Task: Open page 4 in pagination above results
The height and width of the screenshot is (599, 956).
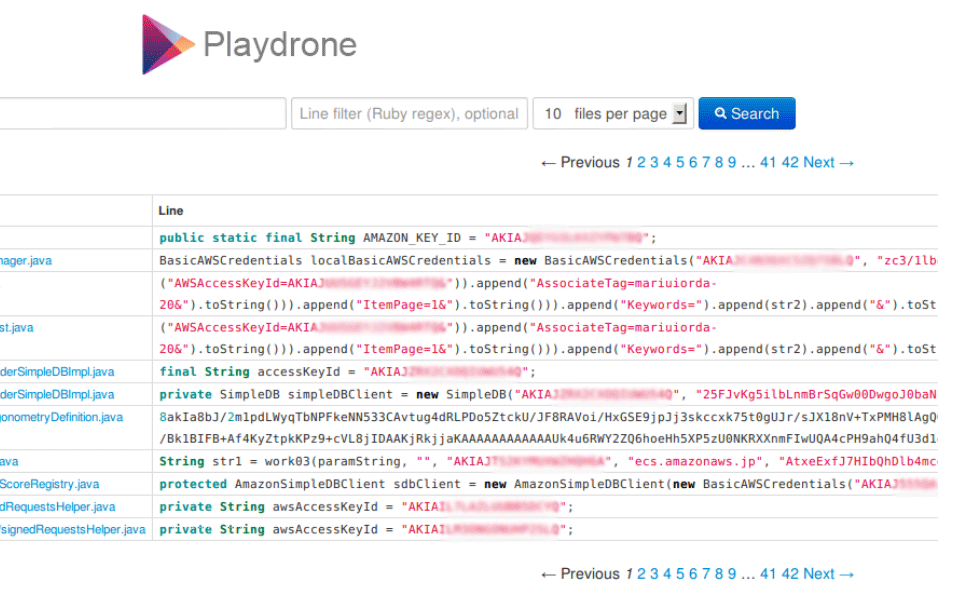Action: click(x=667, y=163)
